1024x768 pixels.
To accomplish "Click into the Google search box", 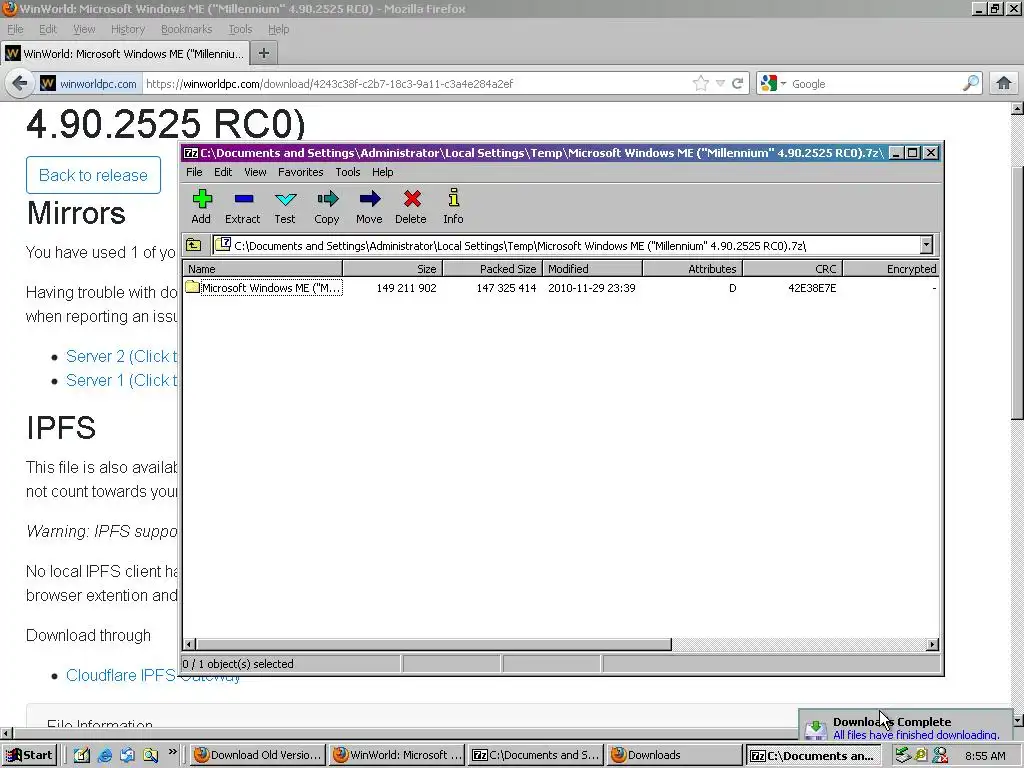I will [x=875, y=84].
